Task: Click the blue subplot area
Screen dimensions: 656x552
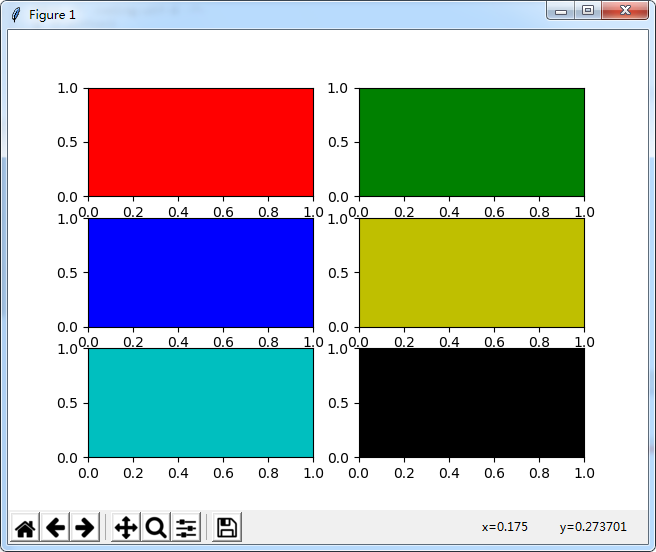Action: (x=201, y=273)
